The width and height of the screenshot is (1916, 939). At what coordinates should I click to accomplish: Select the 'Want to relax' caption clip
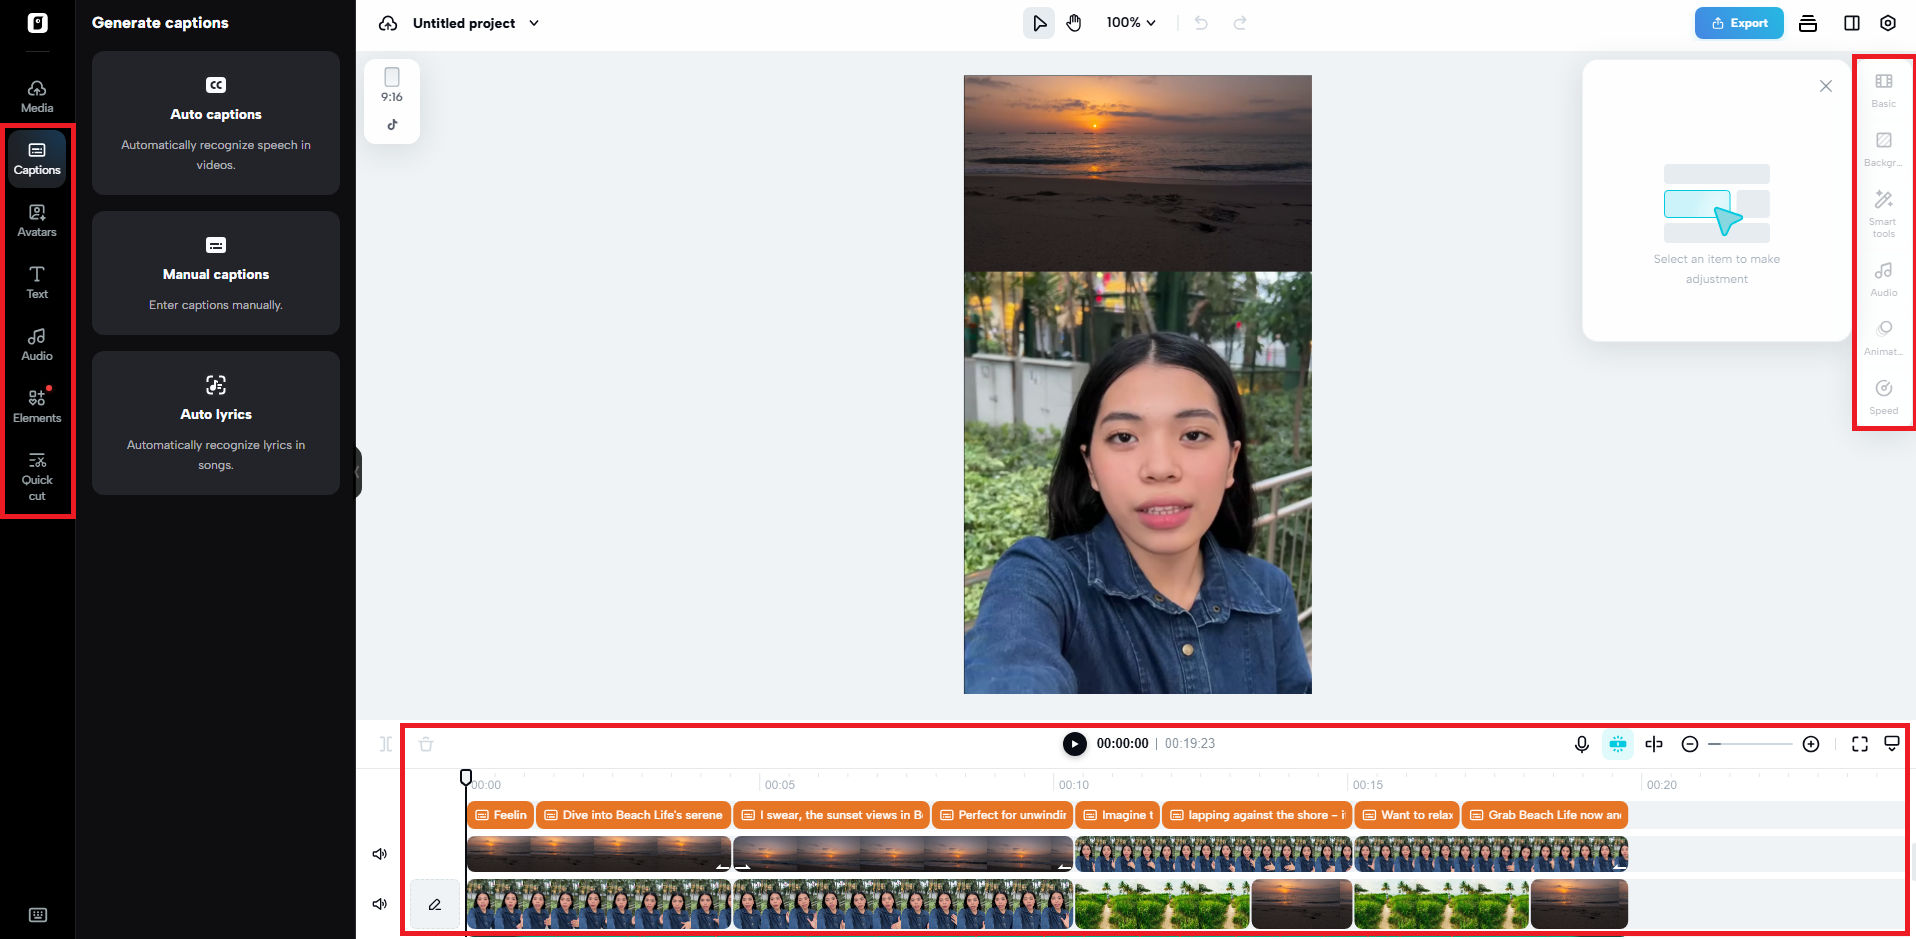pos(1406,814)
